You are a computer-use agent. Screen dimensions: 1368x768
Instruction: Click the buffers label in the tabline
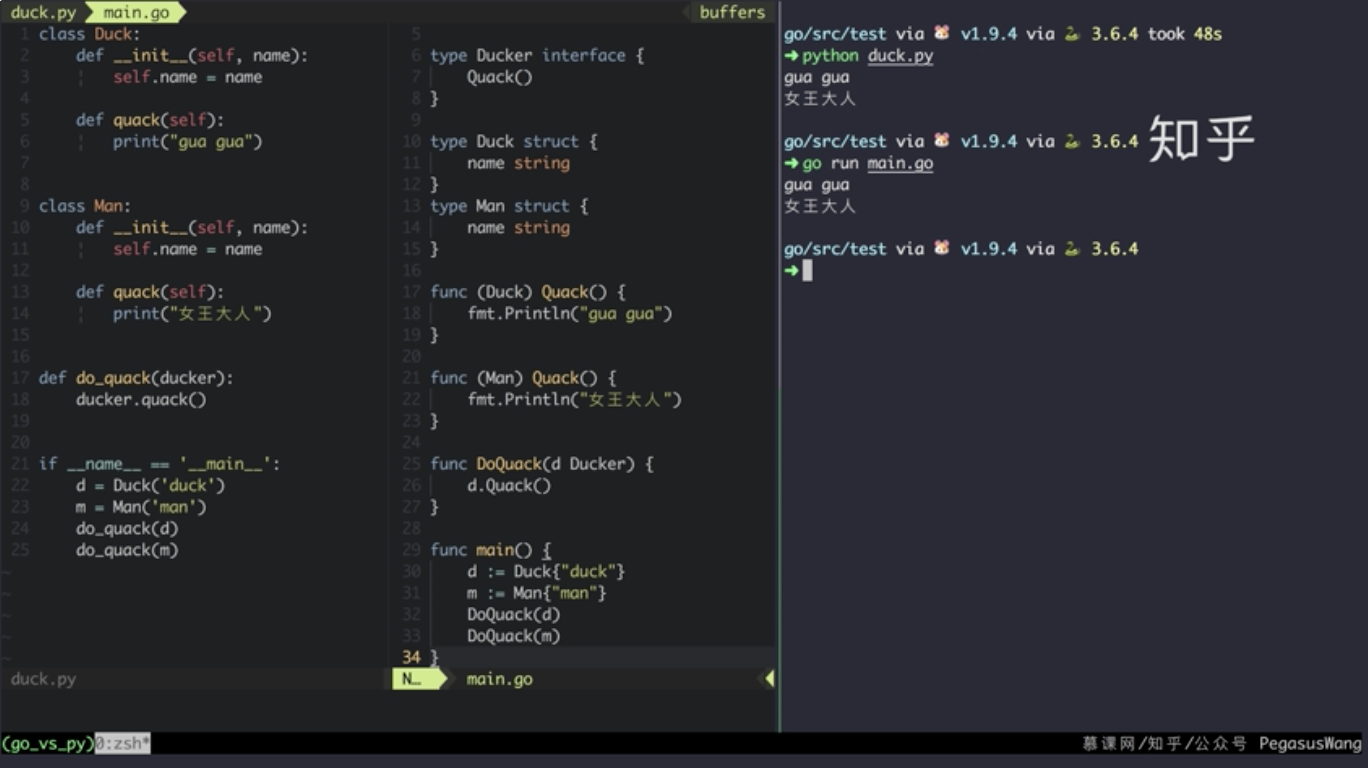tap(732, 13)
